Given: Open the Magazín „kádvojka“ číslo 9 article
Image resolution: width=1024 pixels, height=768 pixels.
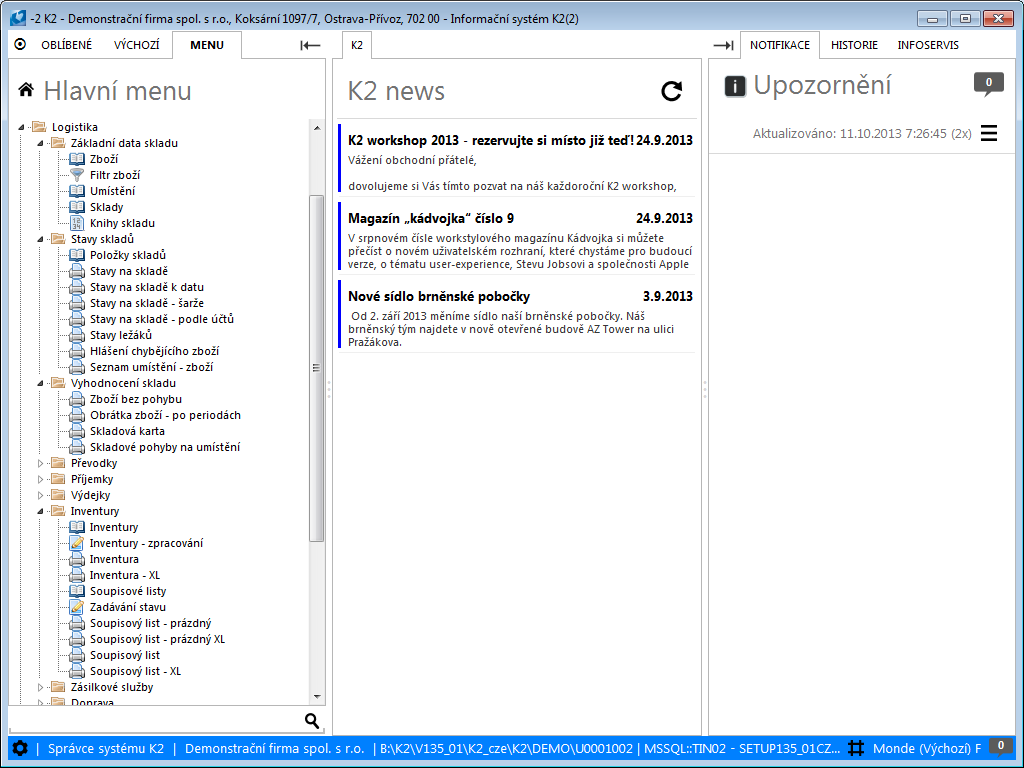Looking at the screenshot, I should [x=516, y=236].
